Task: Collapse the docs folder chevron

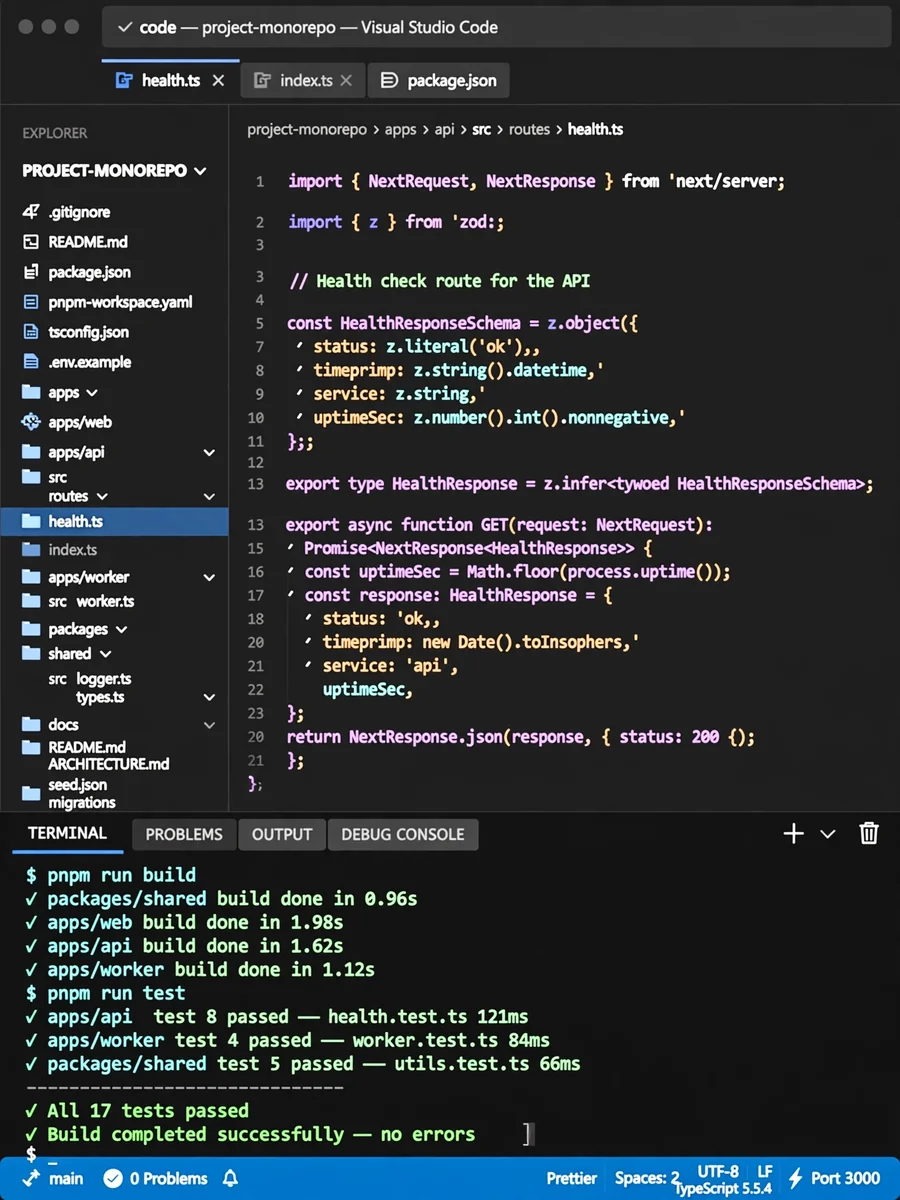Action: 209,725
